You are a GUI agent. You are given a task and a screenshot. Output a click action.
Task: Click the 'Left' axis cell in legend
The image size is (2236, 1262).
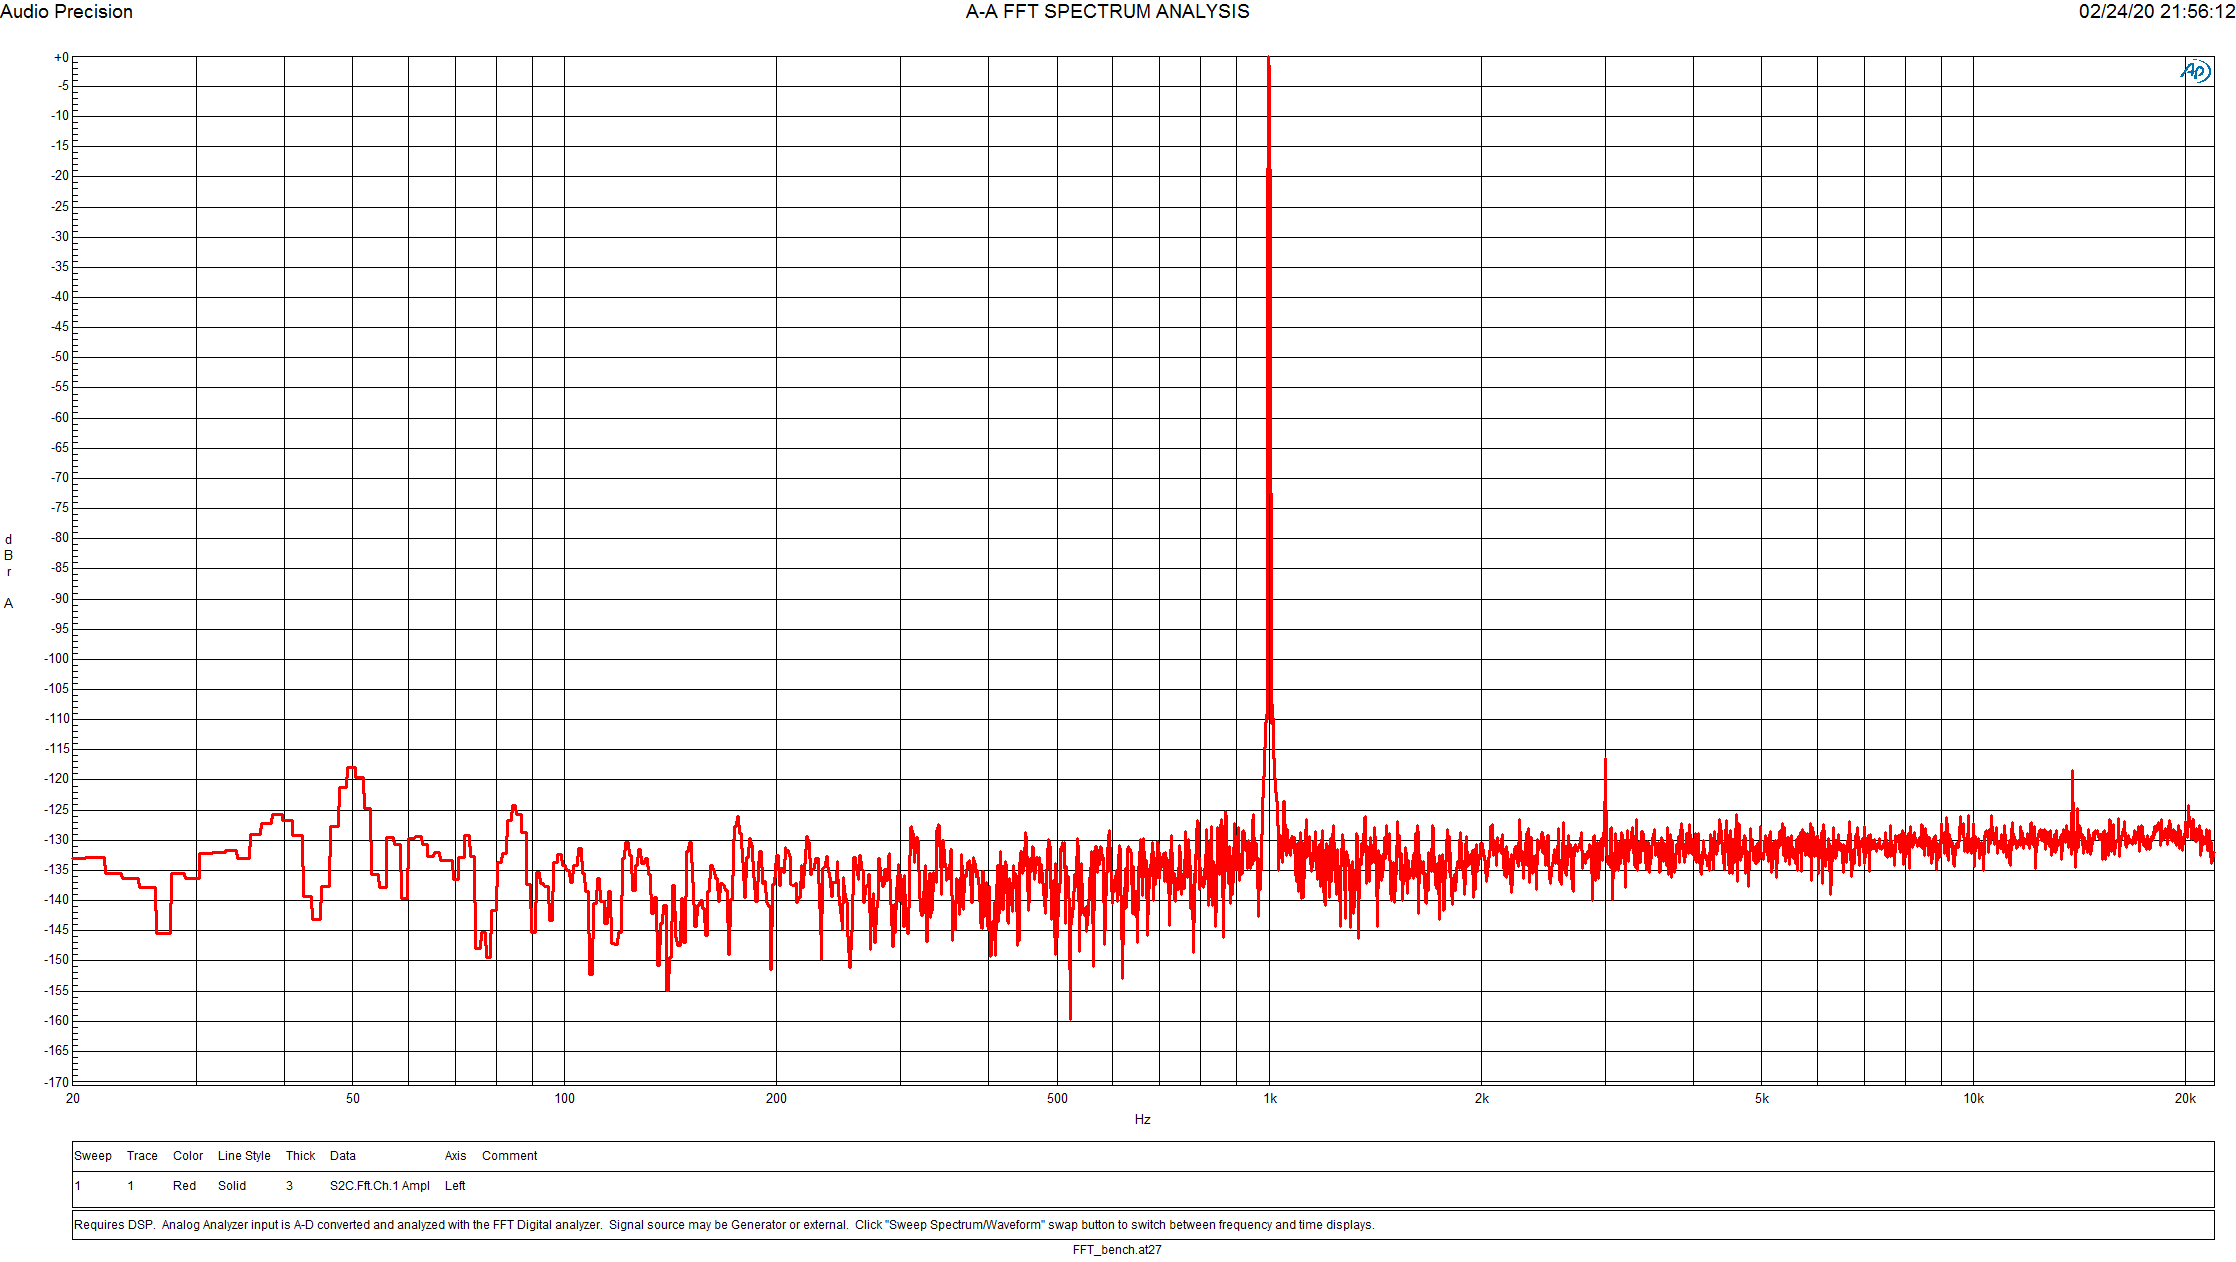tap(455, 1185)
